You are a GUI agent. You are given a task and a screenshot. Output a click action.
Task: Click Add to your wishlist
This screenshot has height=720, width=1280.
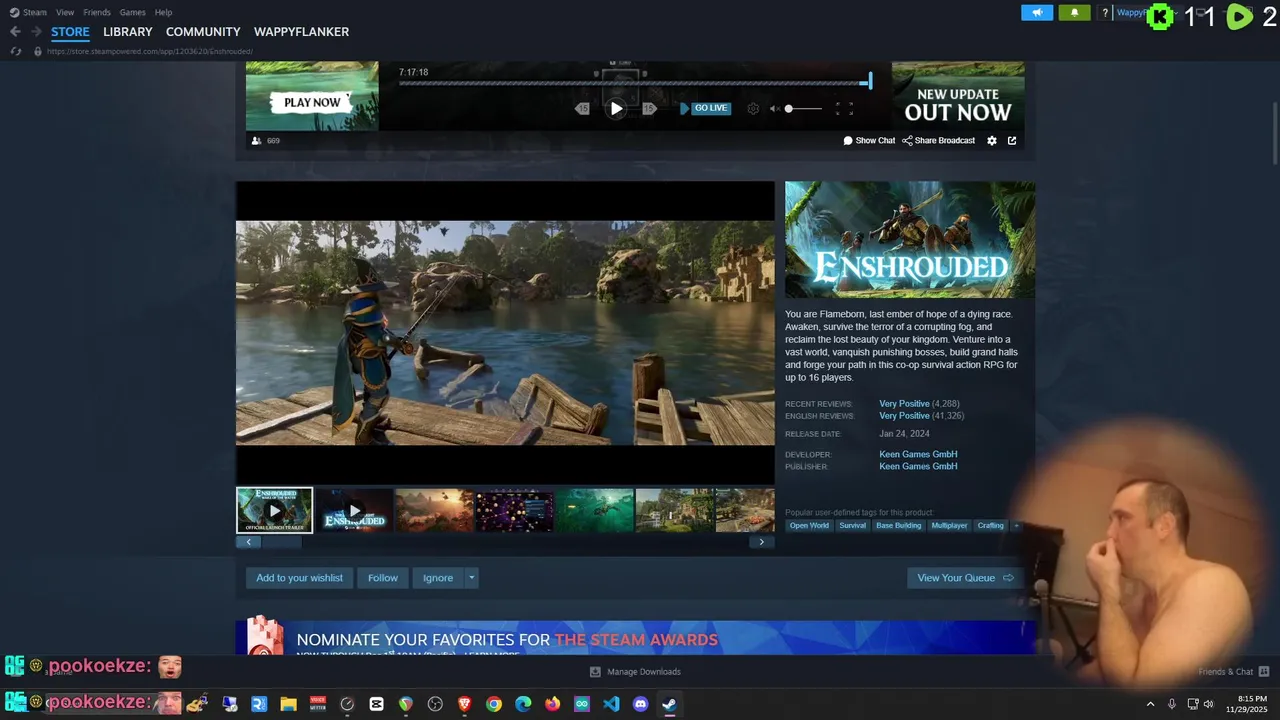[x=299, y=578]
